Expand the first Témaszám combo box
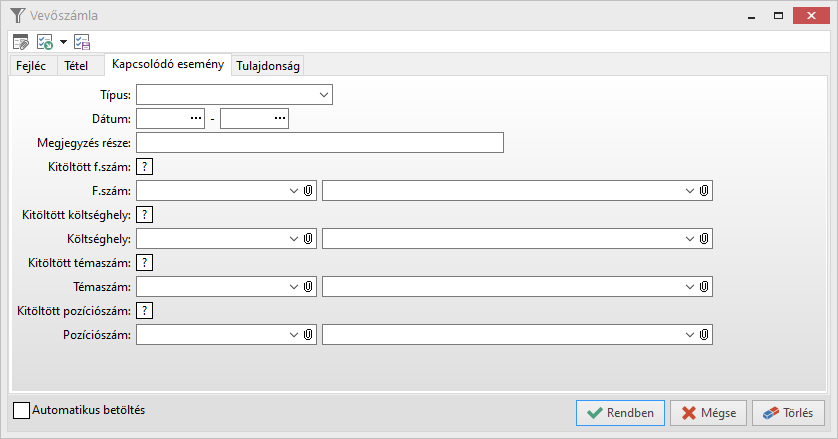This screenshot has height=439, width=838. (x=293, y=286)
